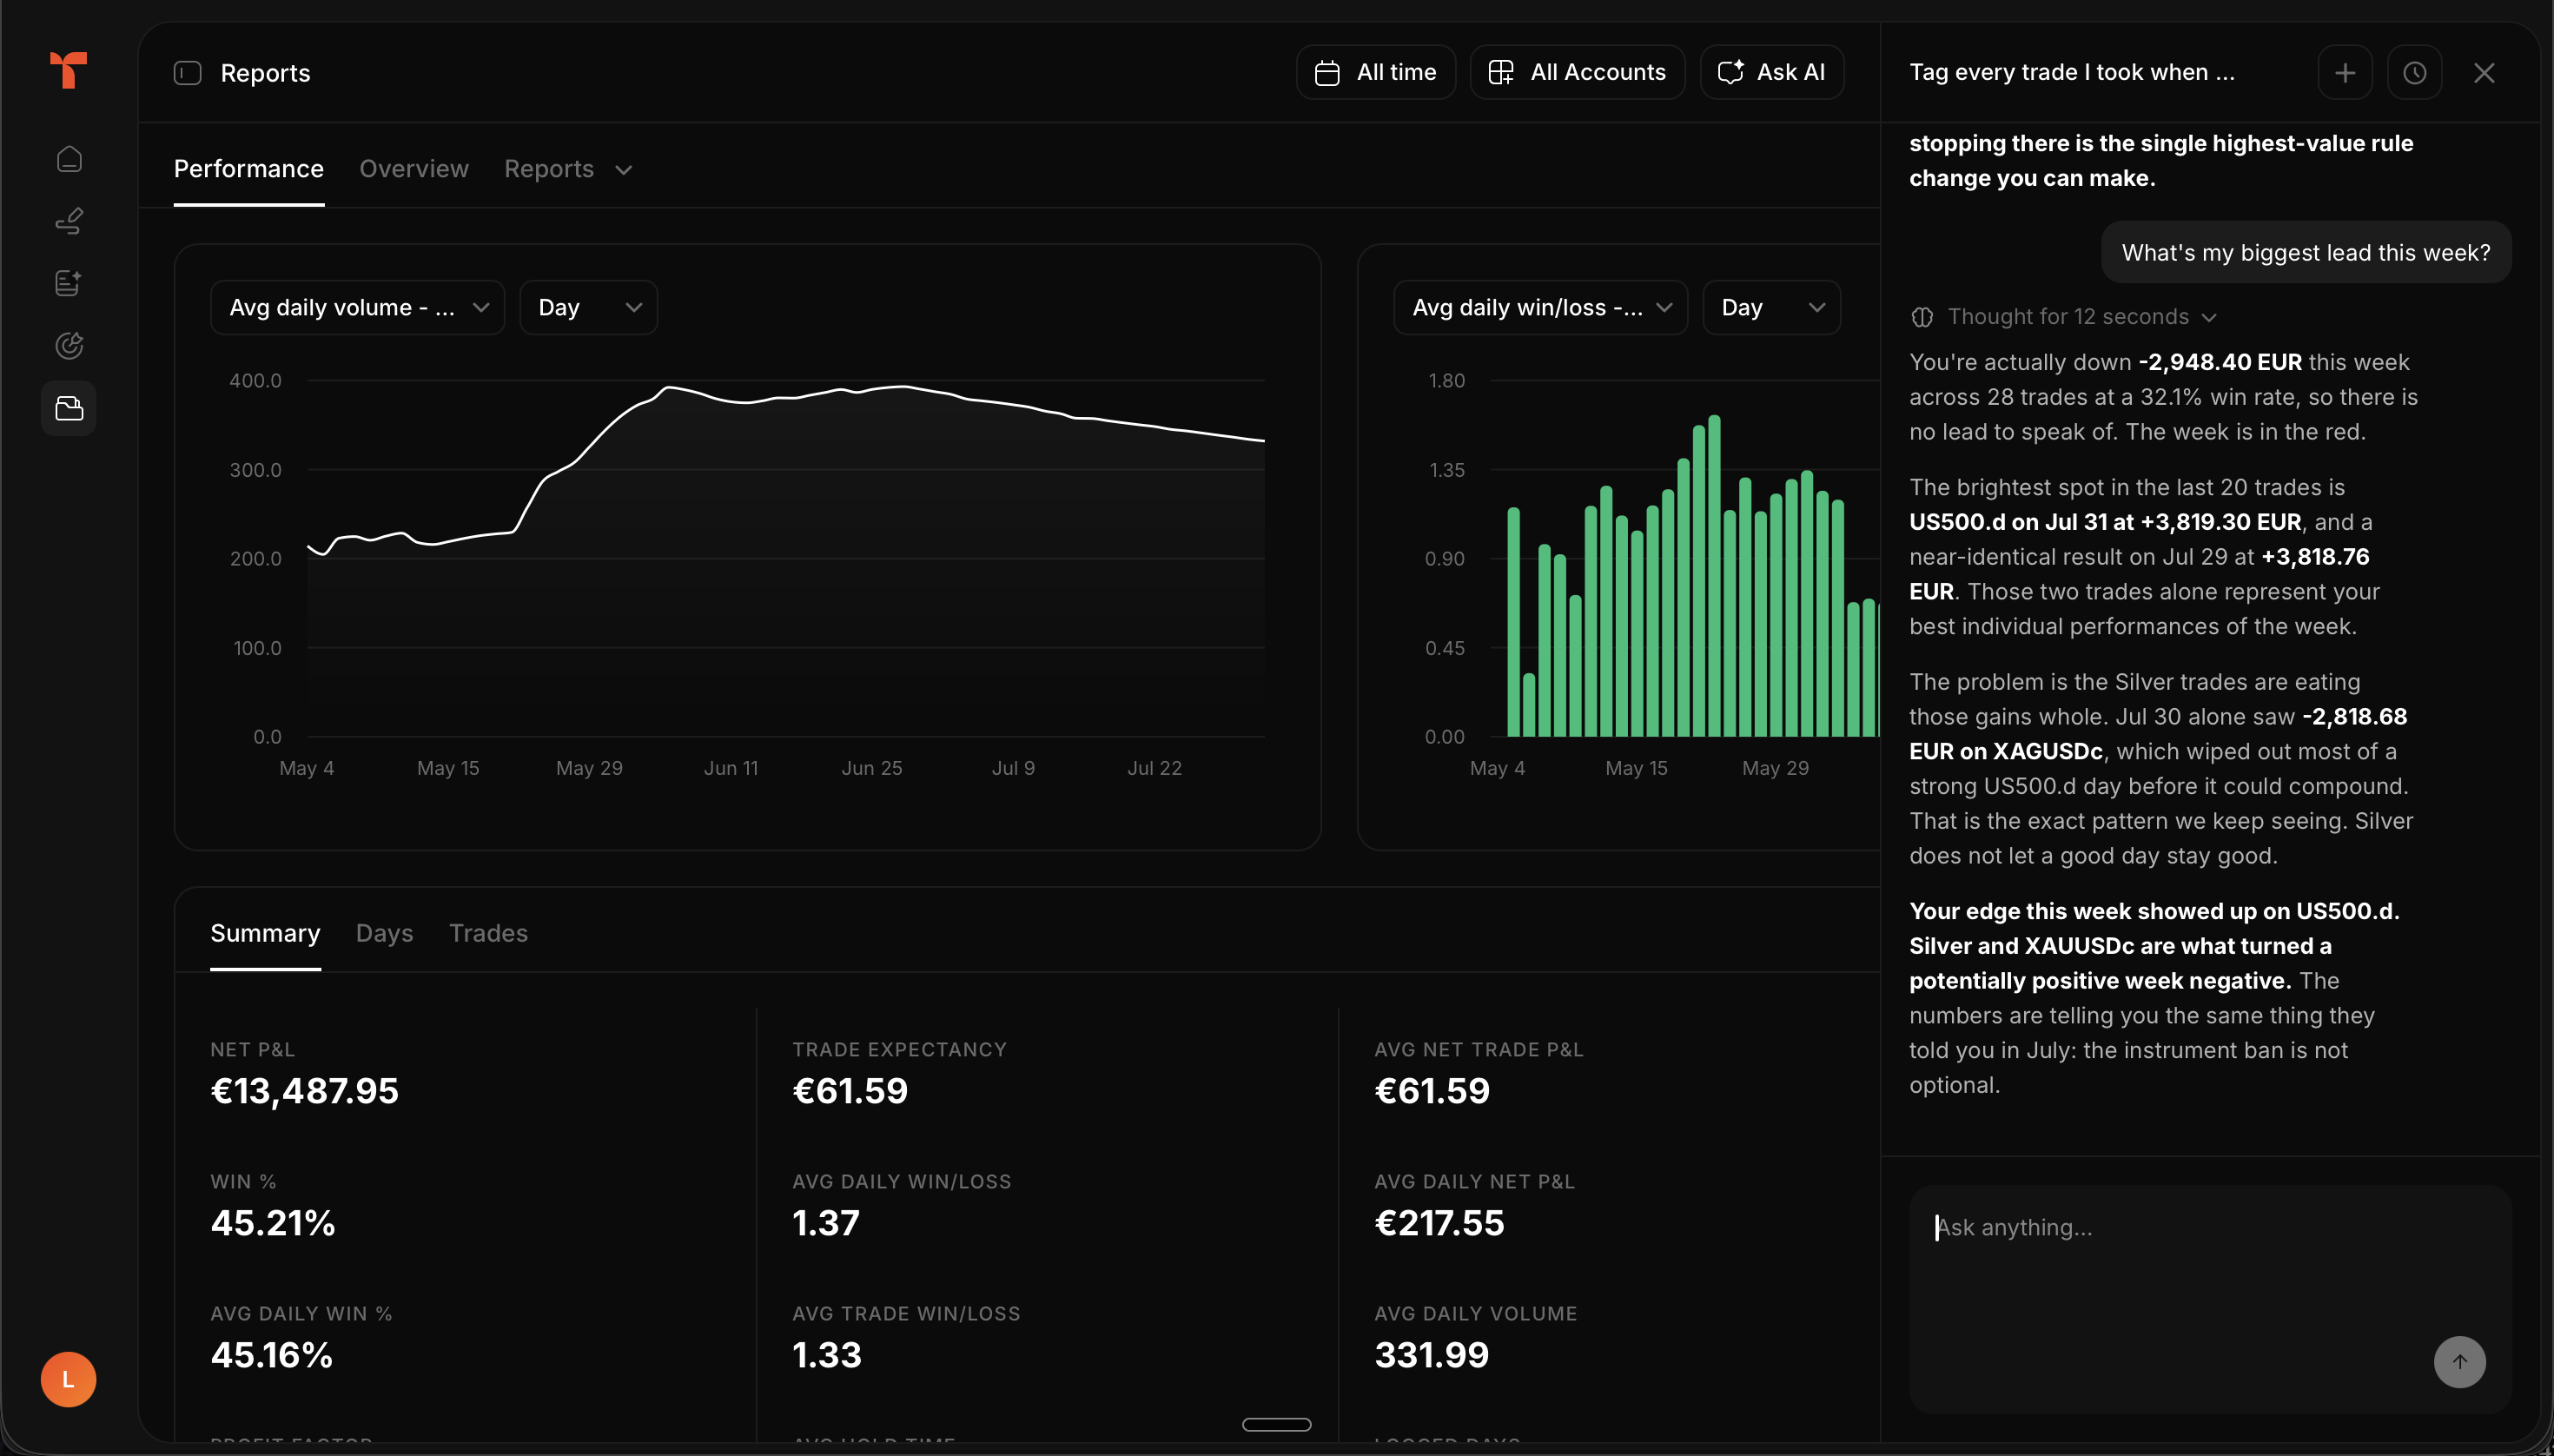Click the NET P&L value €13,487.95
Screen dimensions: 2554x1456
[x=304, y=1091]
